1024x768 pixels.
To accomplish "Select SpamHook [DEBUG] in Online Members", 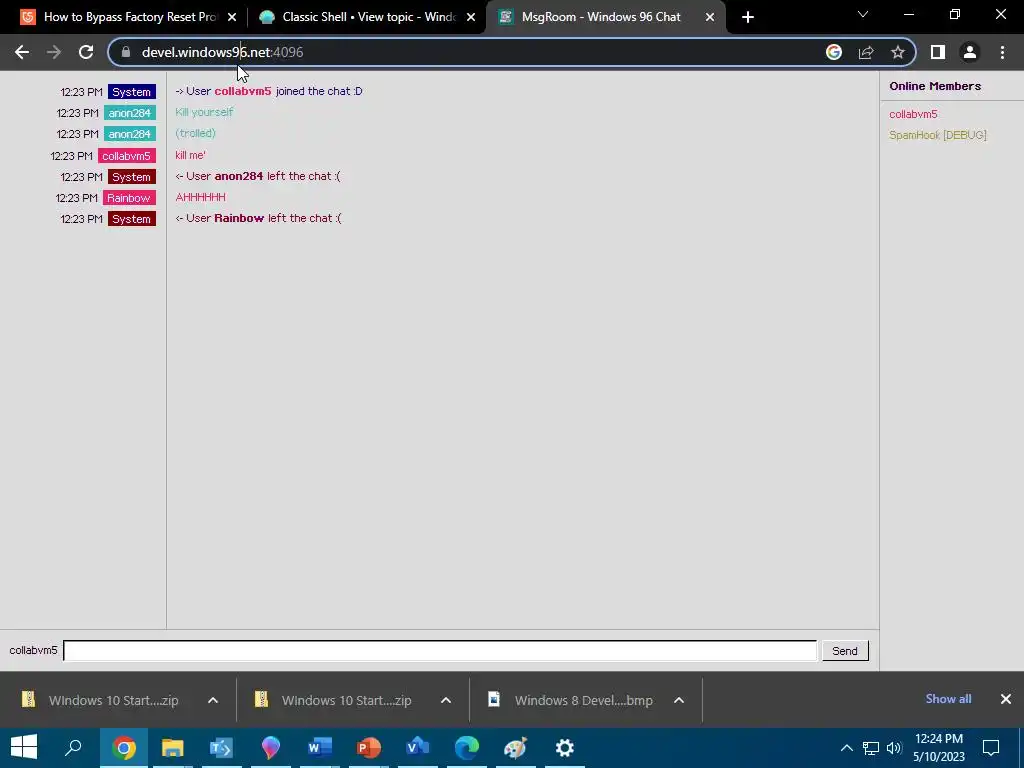I will pos(938,135).
